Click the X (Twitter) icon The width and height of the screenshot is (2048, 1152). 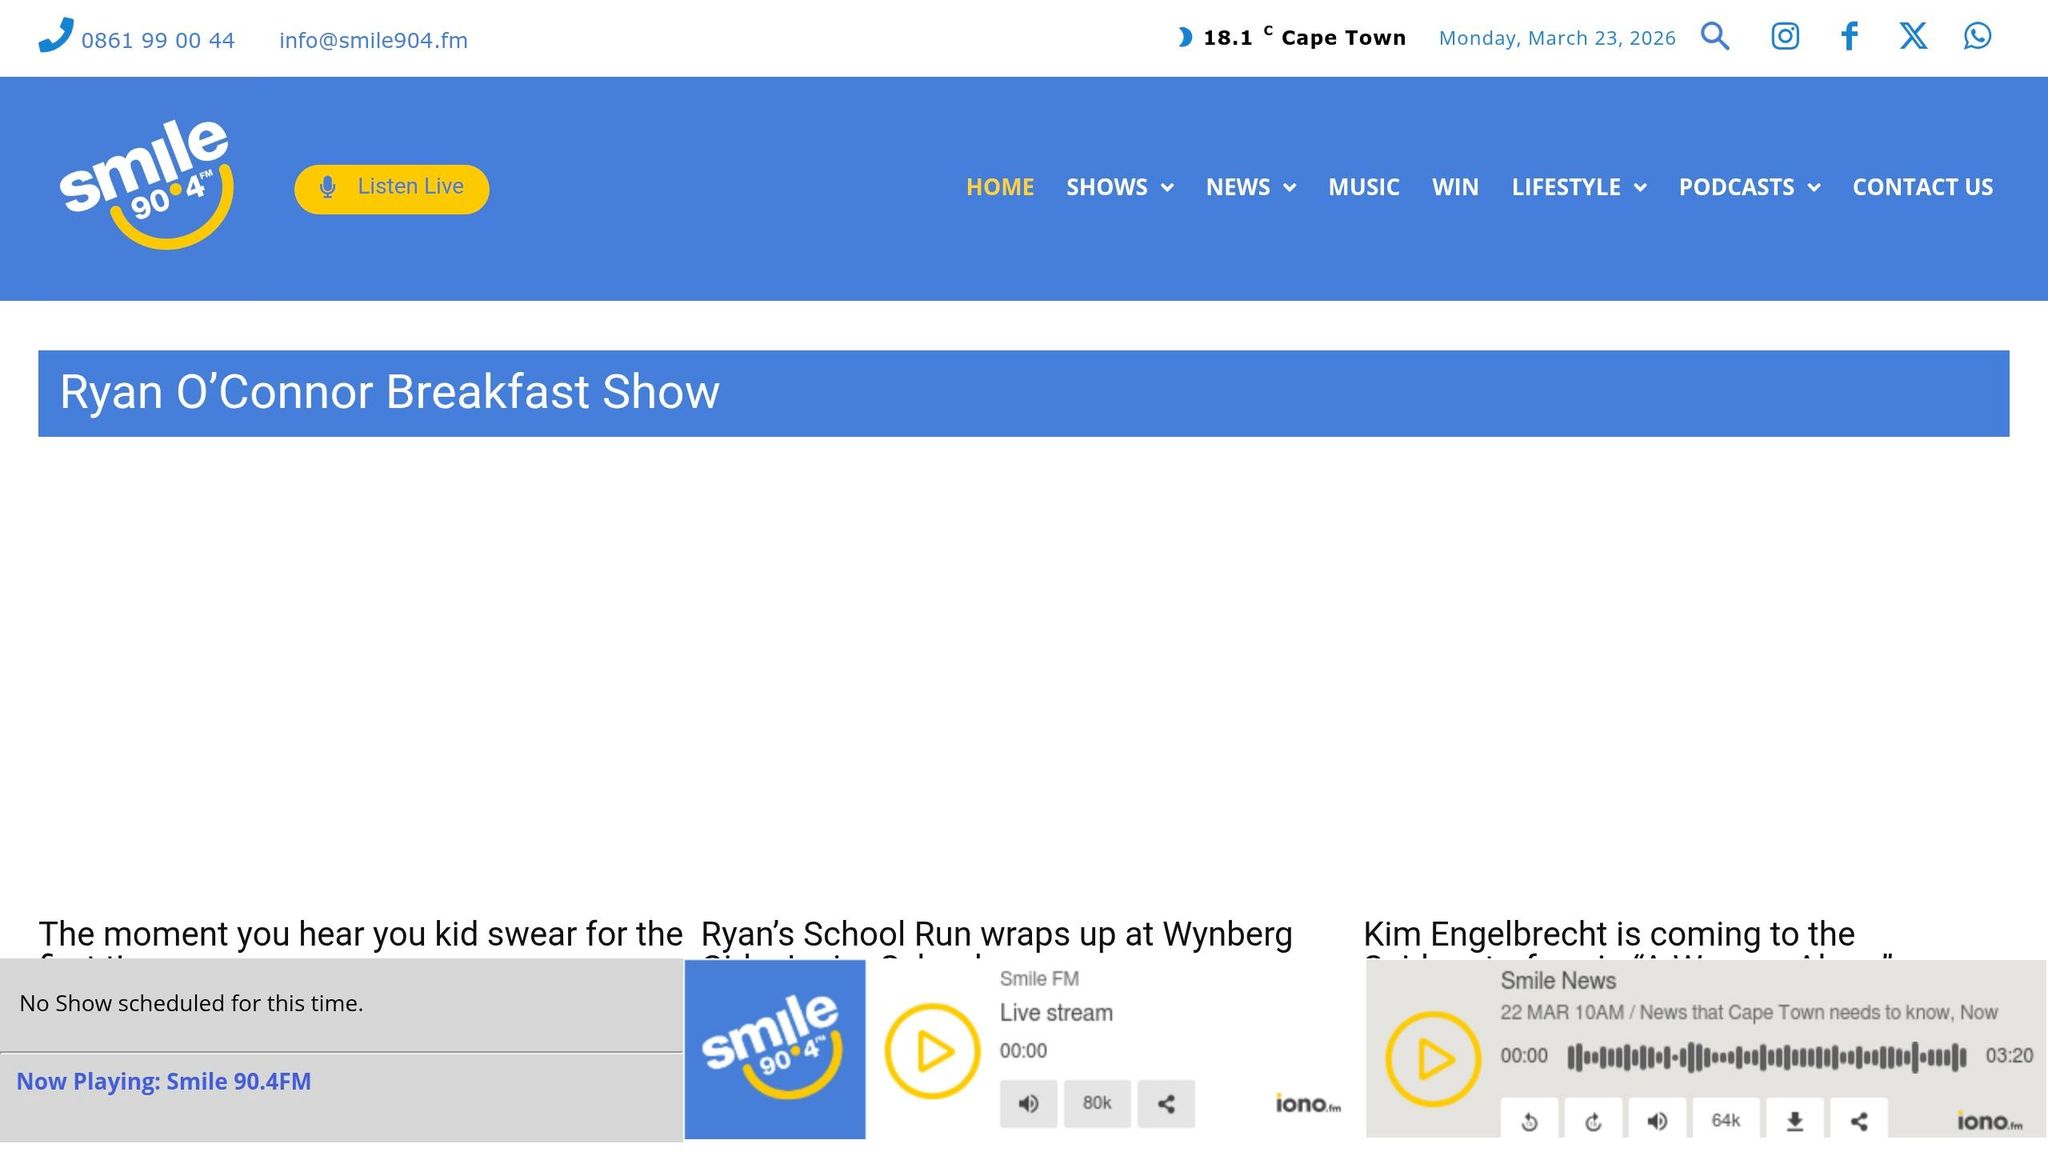point(1913,37)
